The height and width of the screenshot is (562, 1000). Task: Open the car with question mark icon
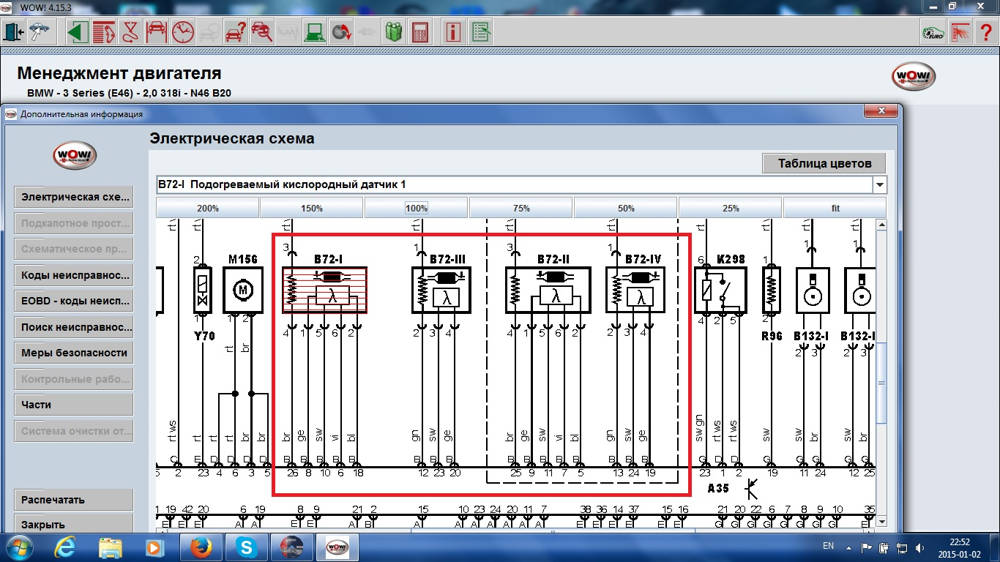click(x=235, y=31)
